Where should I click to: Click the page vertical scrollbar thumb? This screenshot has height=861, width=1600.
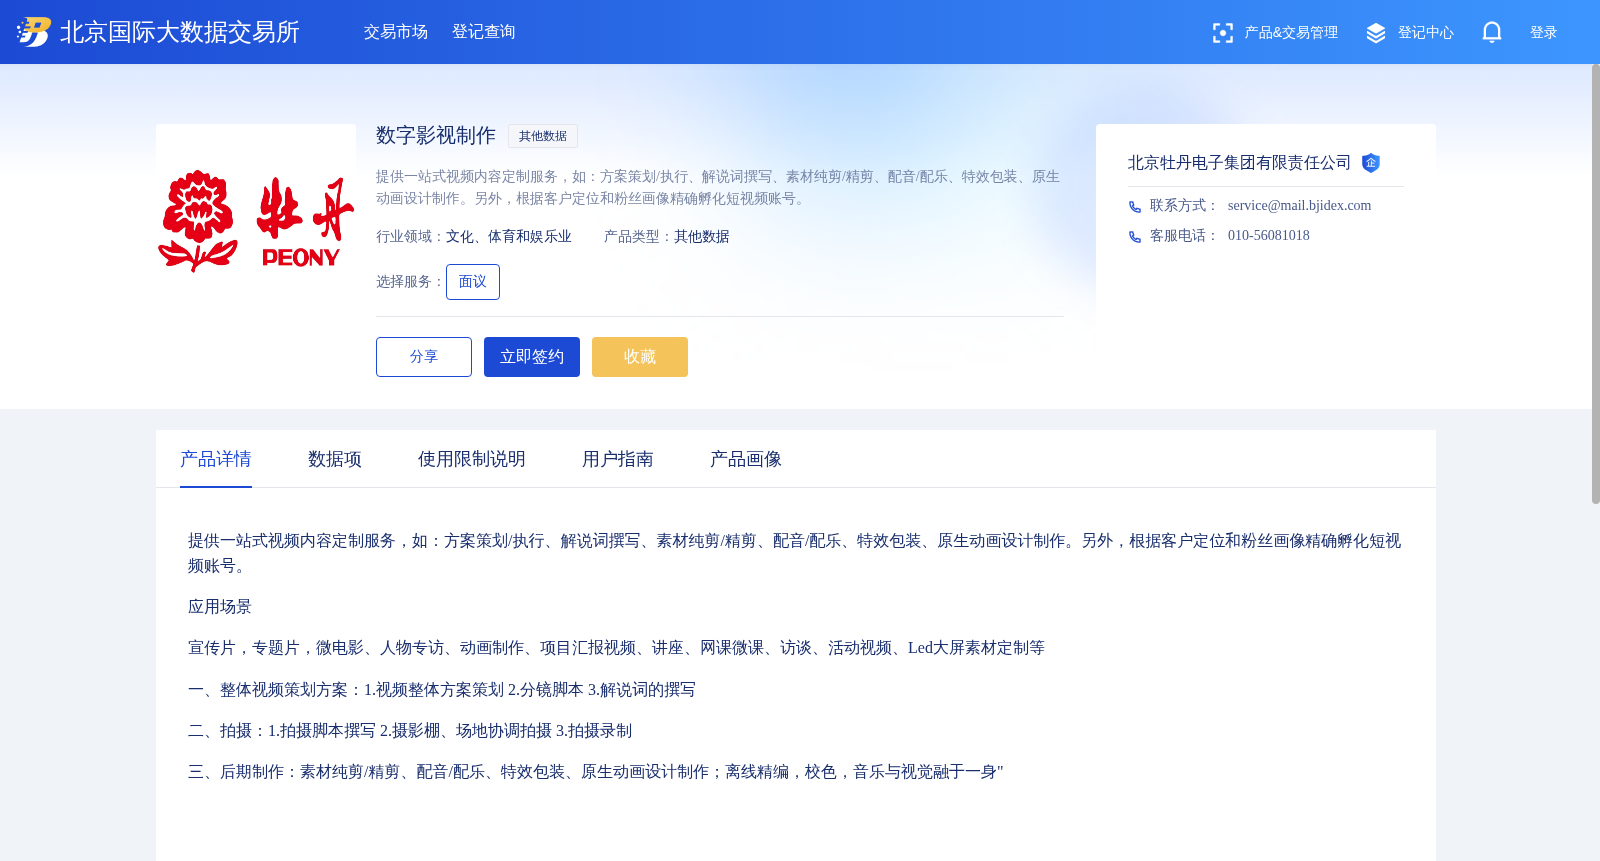[x=1596, y=284]
